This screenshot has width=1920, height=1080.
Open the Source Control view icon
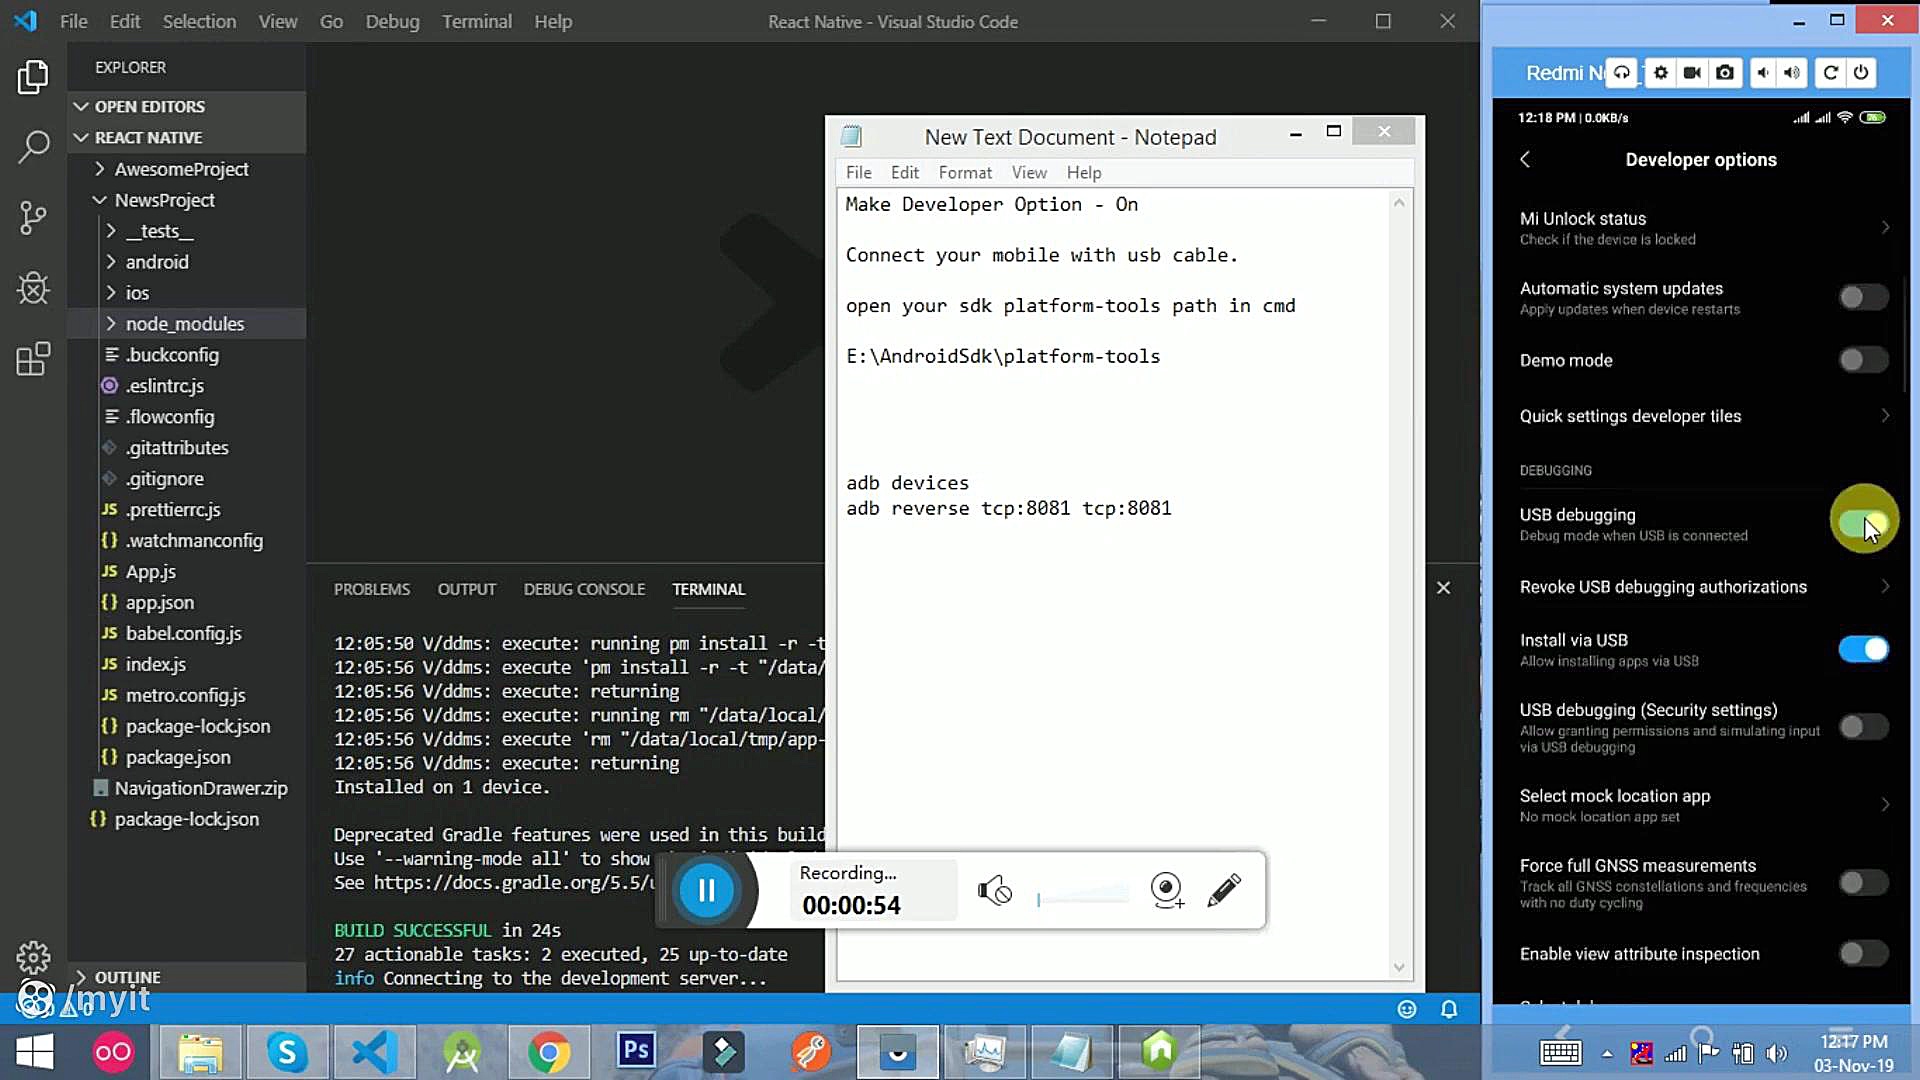pos(33,217)
